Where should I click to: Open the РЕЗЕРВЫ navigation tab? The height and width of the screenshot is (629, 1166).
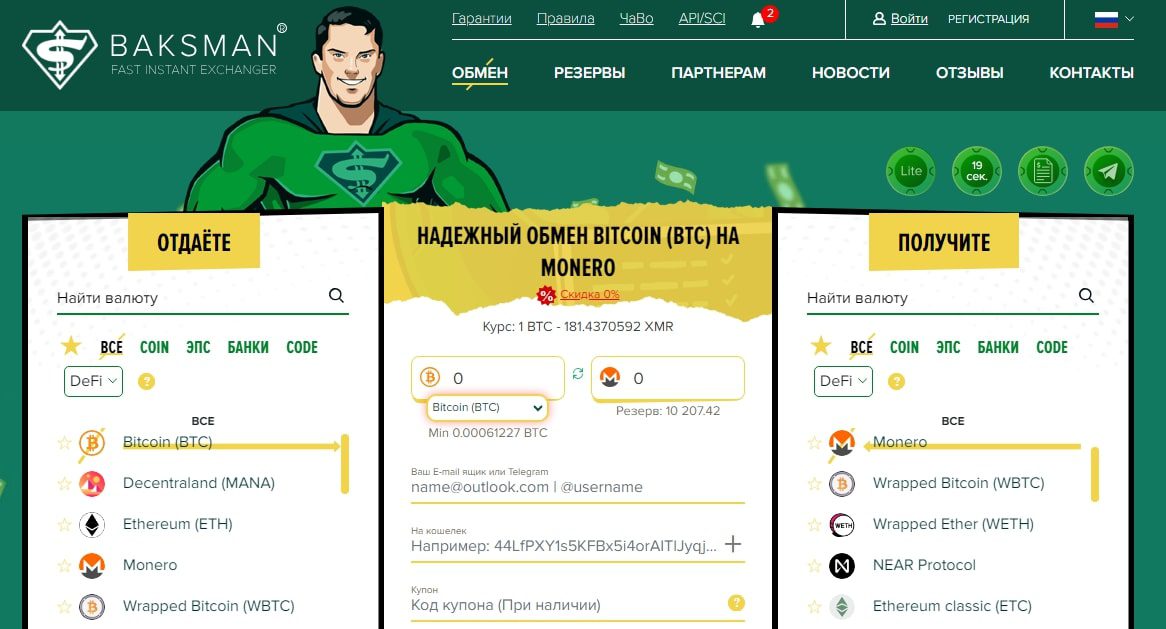coord(589,73)
